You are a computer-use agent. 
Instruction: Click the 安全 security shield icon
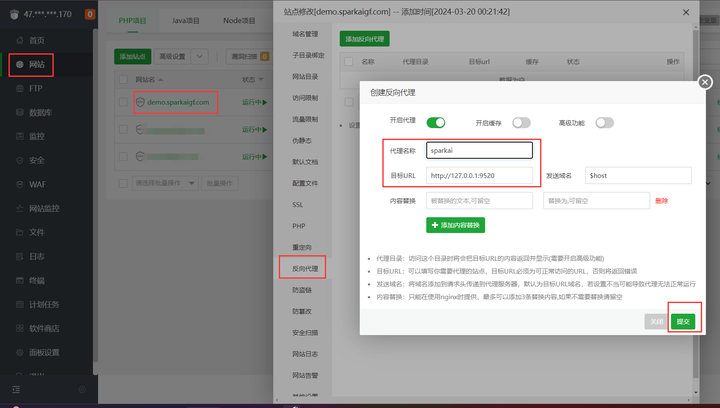[18, 160]
